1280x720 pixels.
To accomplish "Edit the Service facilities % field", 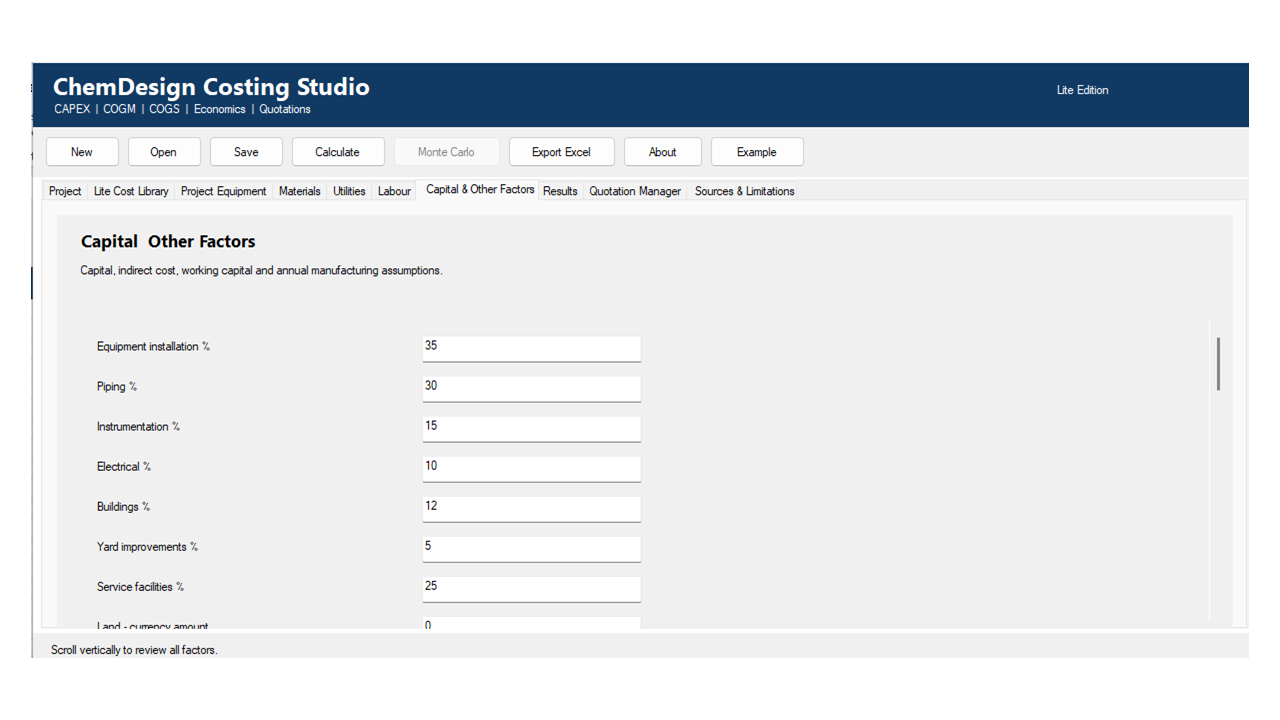I will click(x=531, y=588).
